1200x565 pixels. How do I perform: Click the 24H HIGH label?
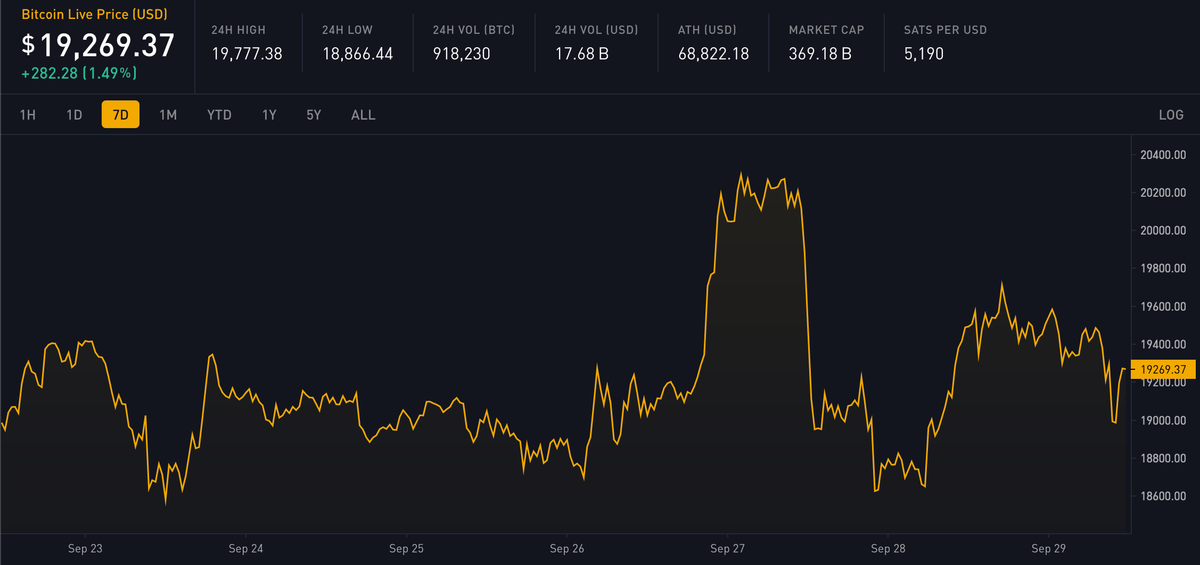pyautogui.click(x=238, y=30)
